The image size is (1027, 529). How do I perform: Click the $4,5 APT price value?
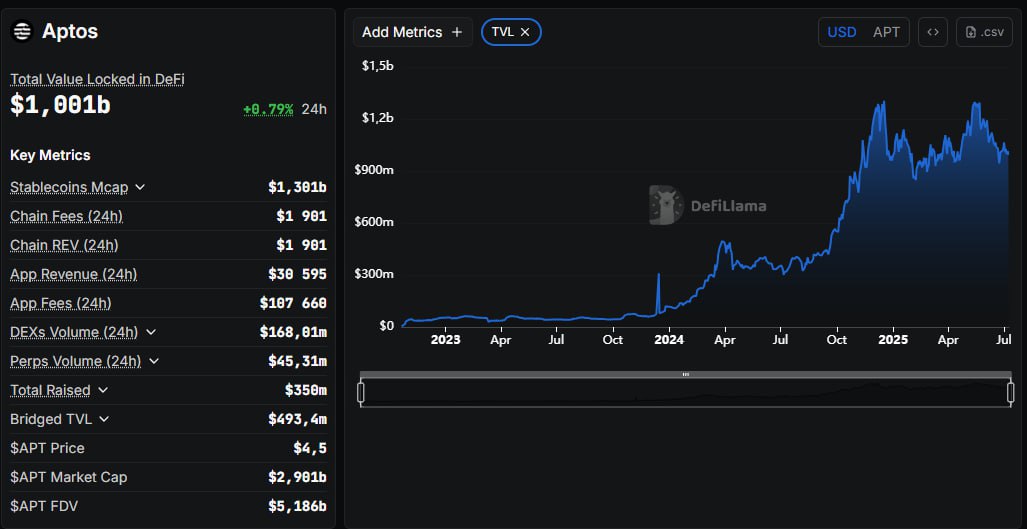(x=310, y=448)
